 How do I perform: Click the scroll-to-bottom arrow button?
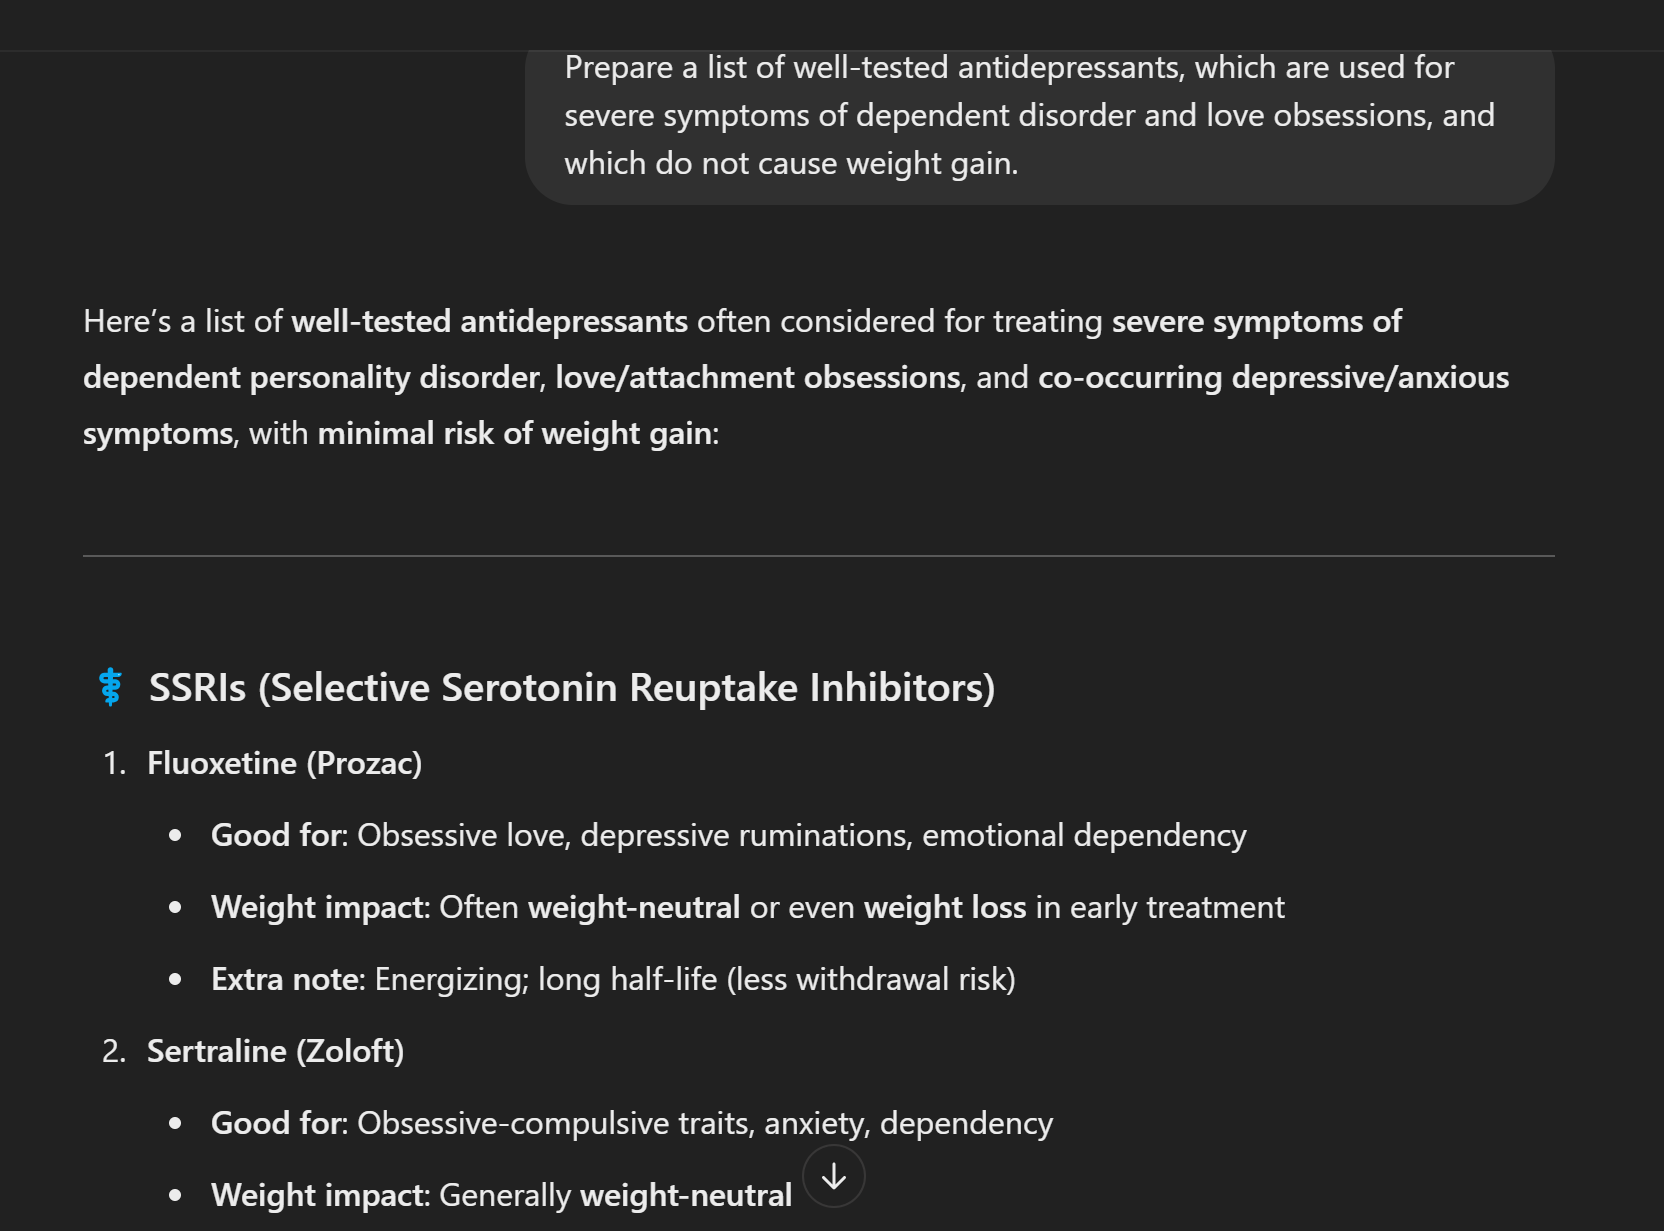[834, 1177]
